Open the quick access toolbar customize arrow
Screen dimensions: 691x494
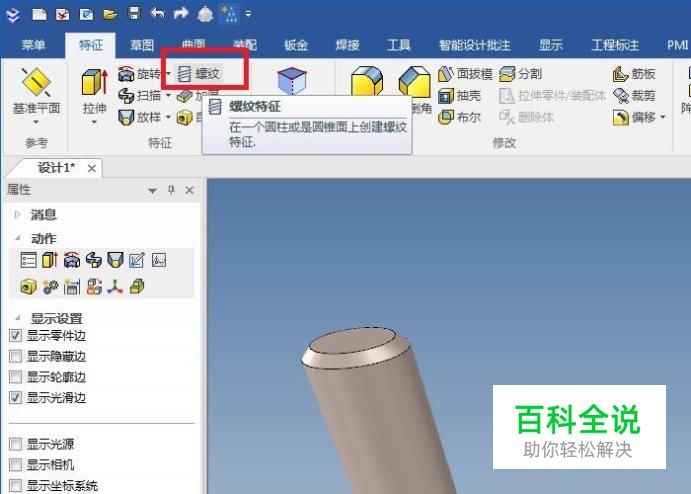[x=248, y=14]
